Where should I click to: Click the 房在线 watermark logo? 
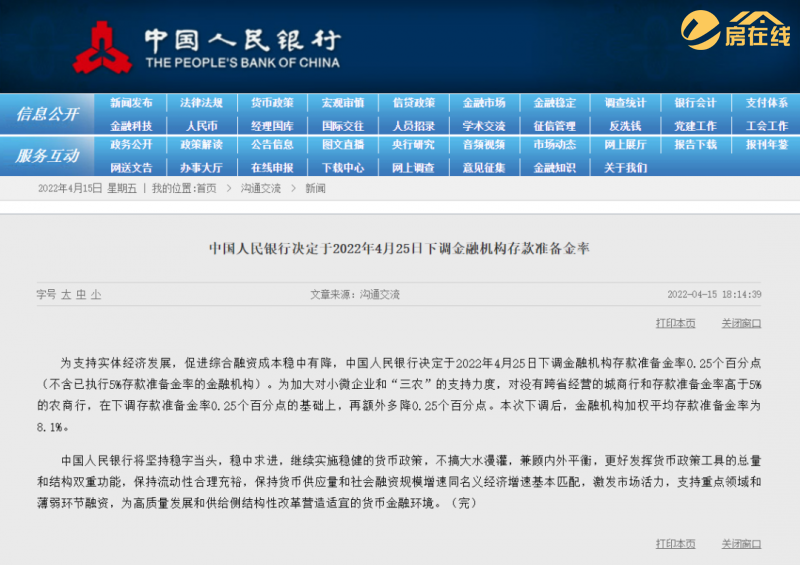pos(735,32)
